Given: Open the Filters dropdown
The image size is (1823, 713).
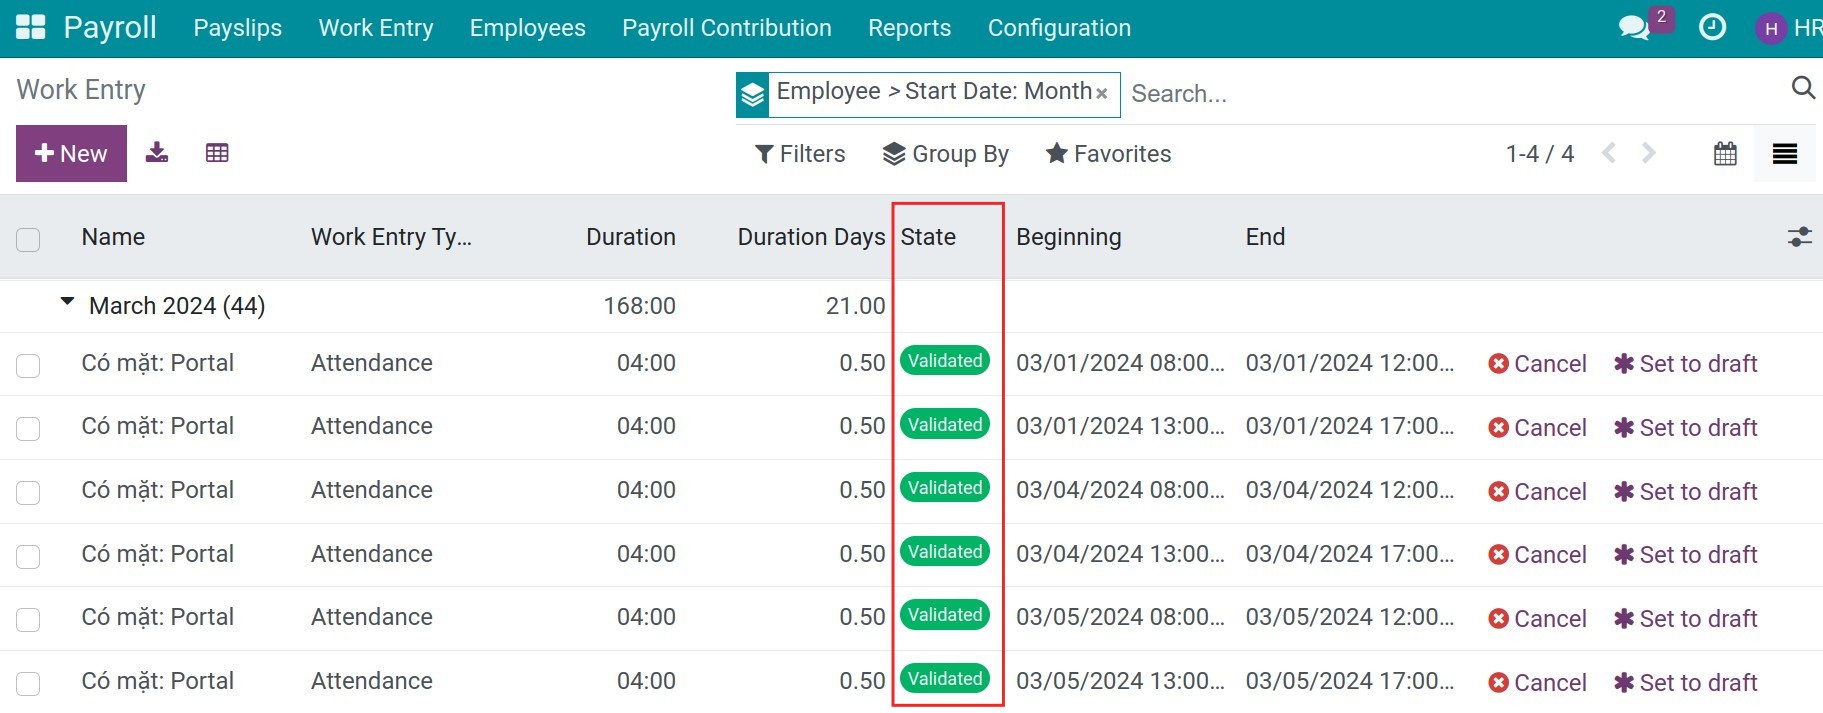Looking at the screenshot, I should (800, 154).
